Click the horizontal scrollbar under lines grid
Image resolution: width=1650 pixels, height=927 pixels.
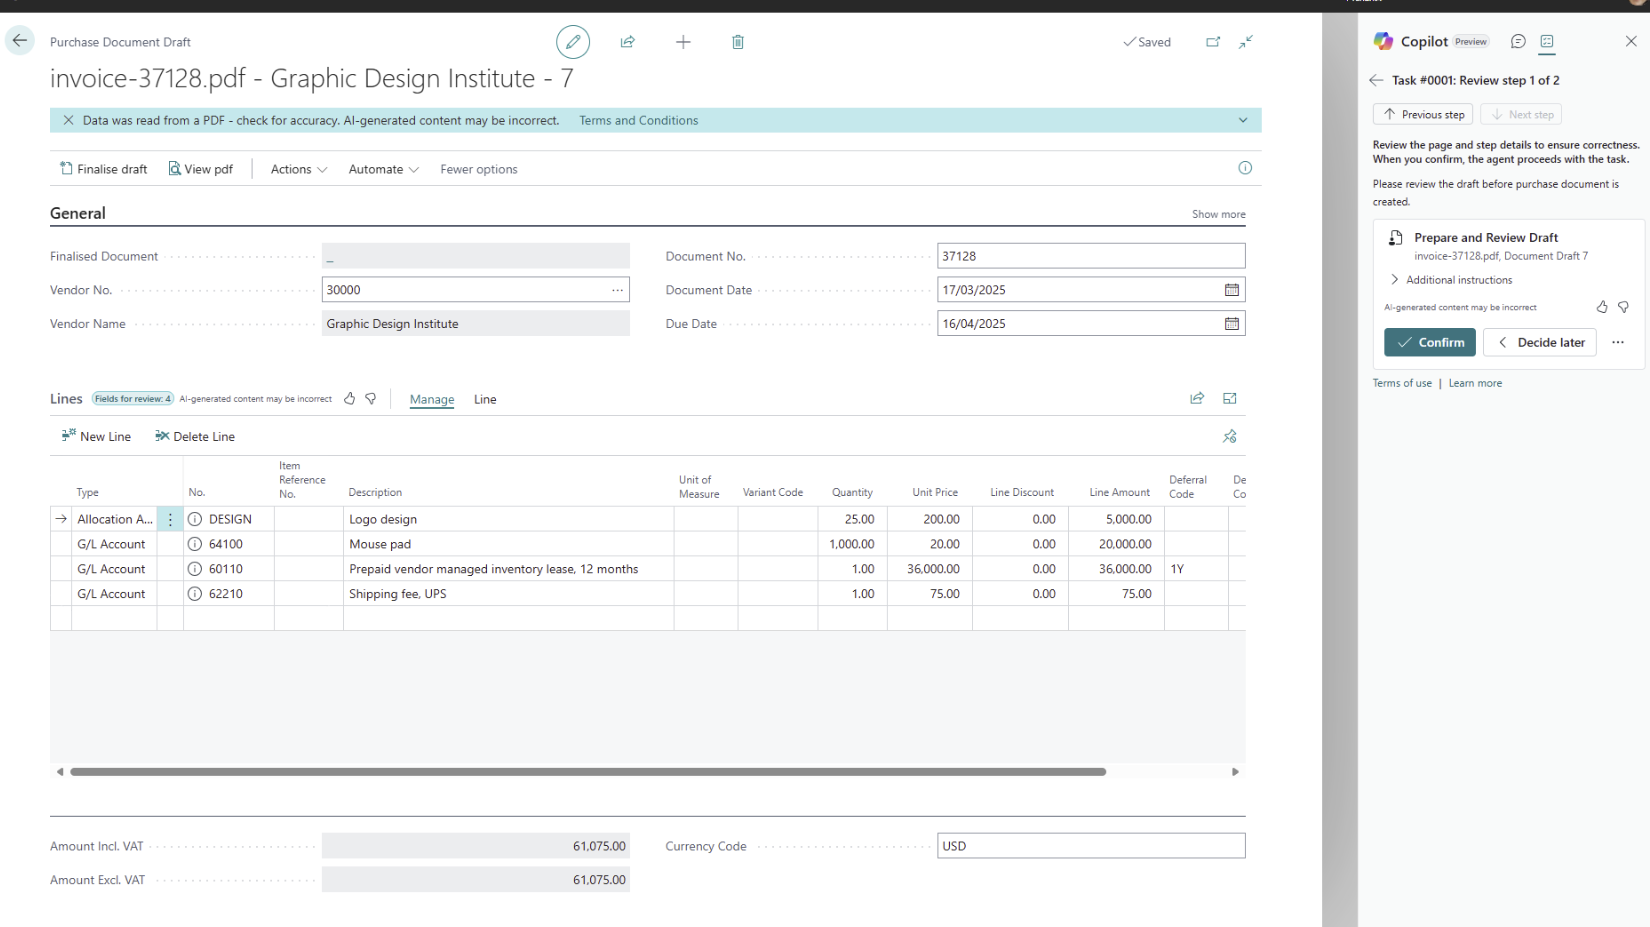588,772
